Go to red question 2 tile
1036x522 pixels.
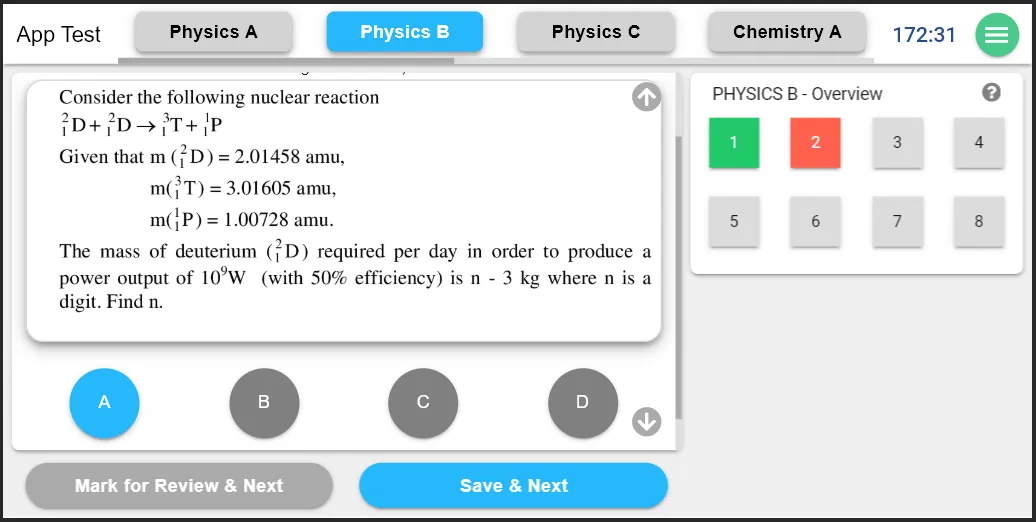pyautogui.click(x=815, y=143)
